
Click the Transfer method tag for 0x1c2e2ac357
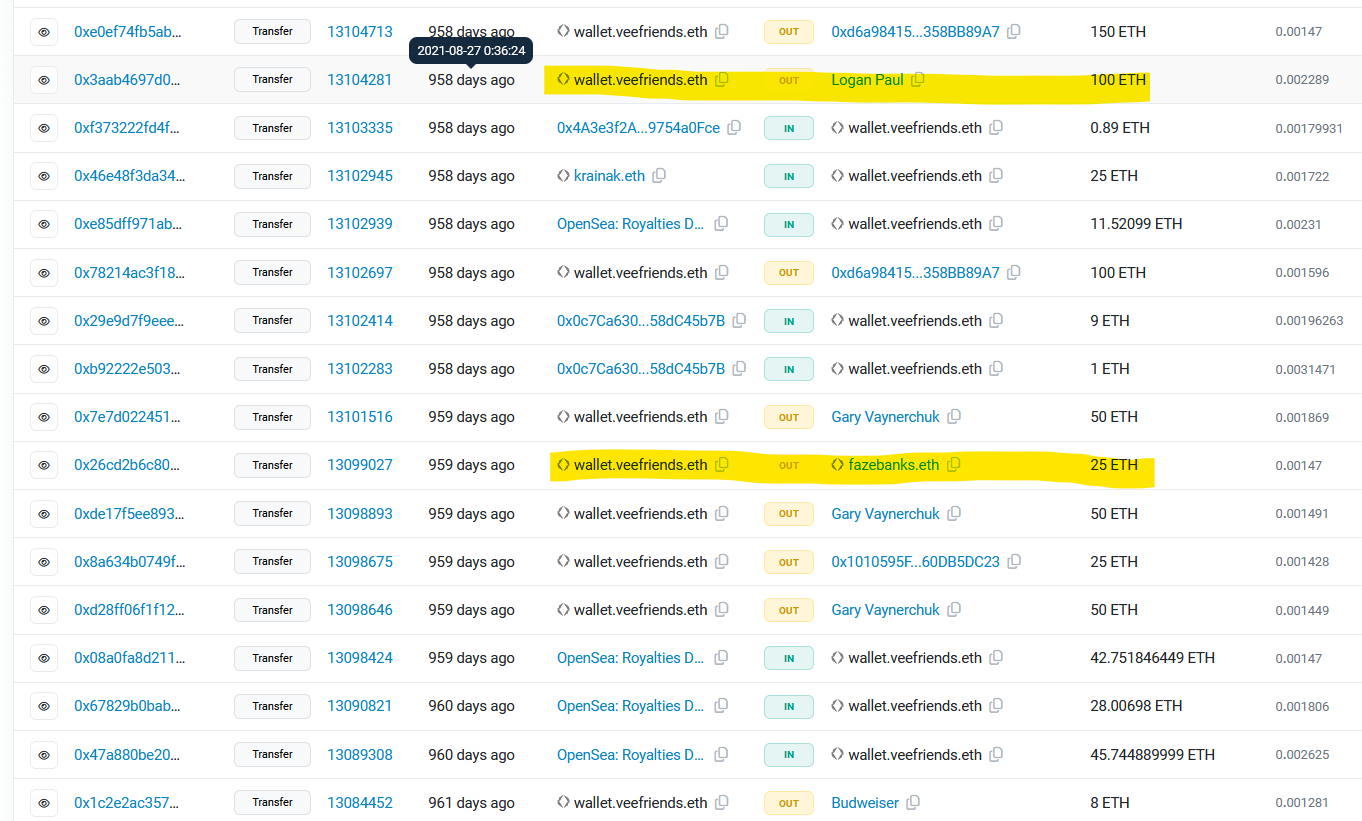[x=273, y=803]
